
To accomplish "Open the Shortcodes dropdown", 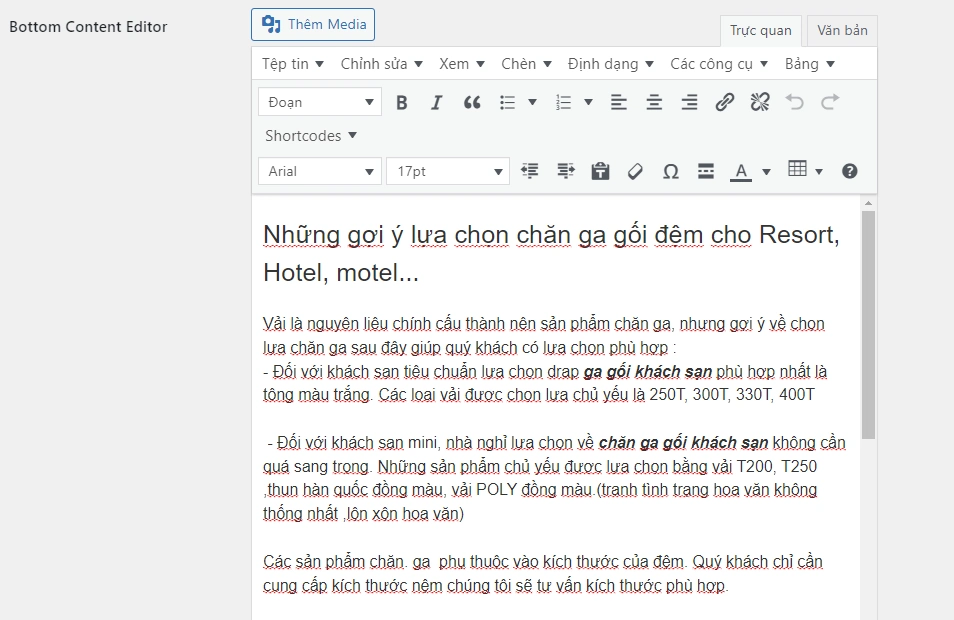I will point(310,136).
